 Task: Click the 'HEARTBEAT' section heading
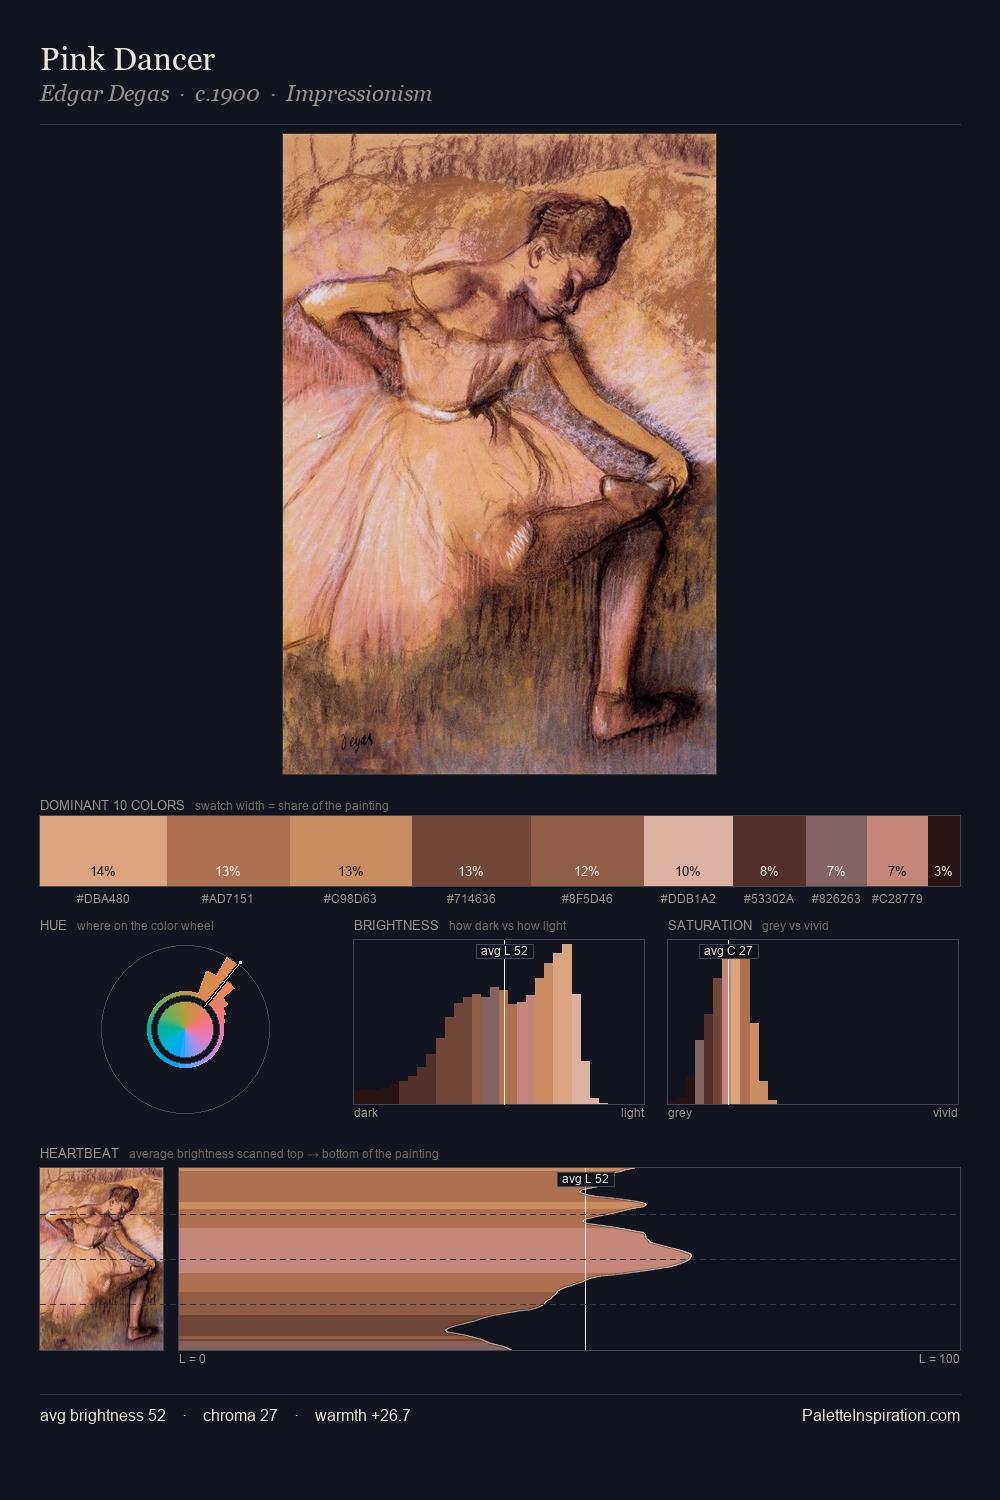coord(79,1153)
